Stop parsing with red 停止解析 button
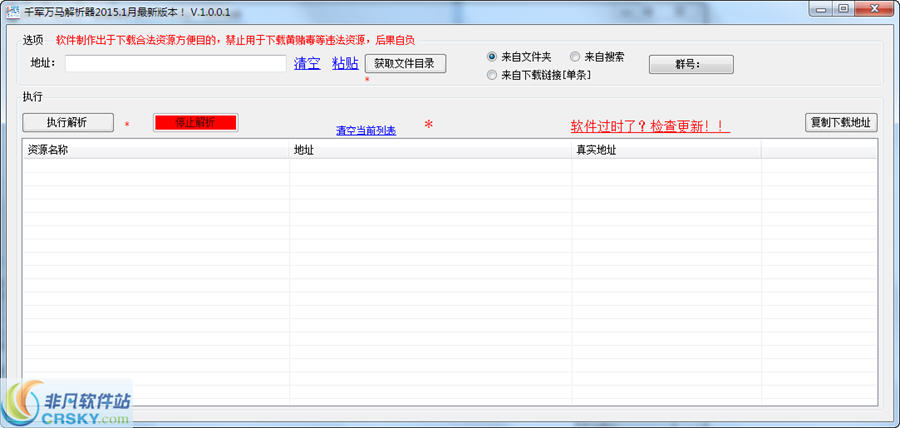Screen dimensions: 900x428 pos(196,122)
